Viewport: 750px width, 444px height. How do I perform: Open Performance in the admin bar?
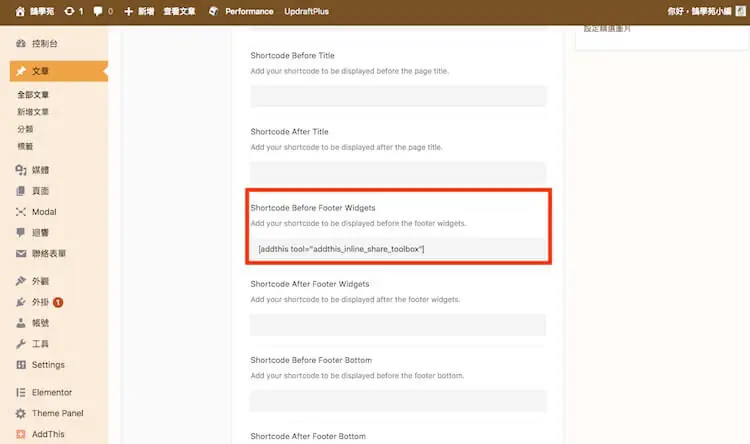tap(249, 11)
